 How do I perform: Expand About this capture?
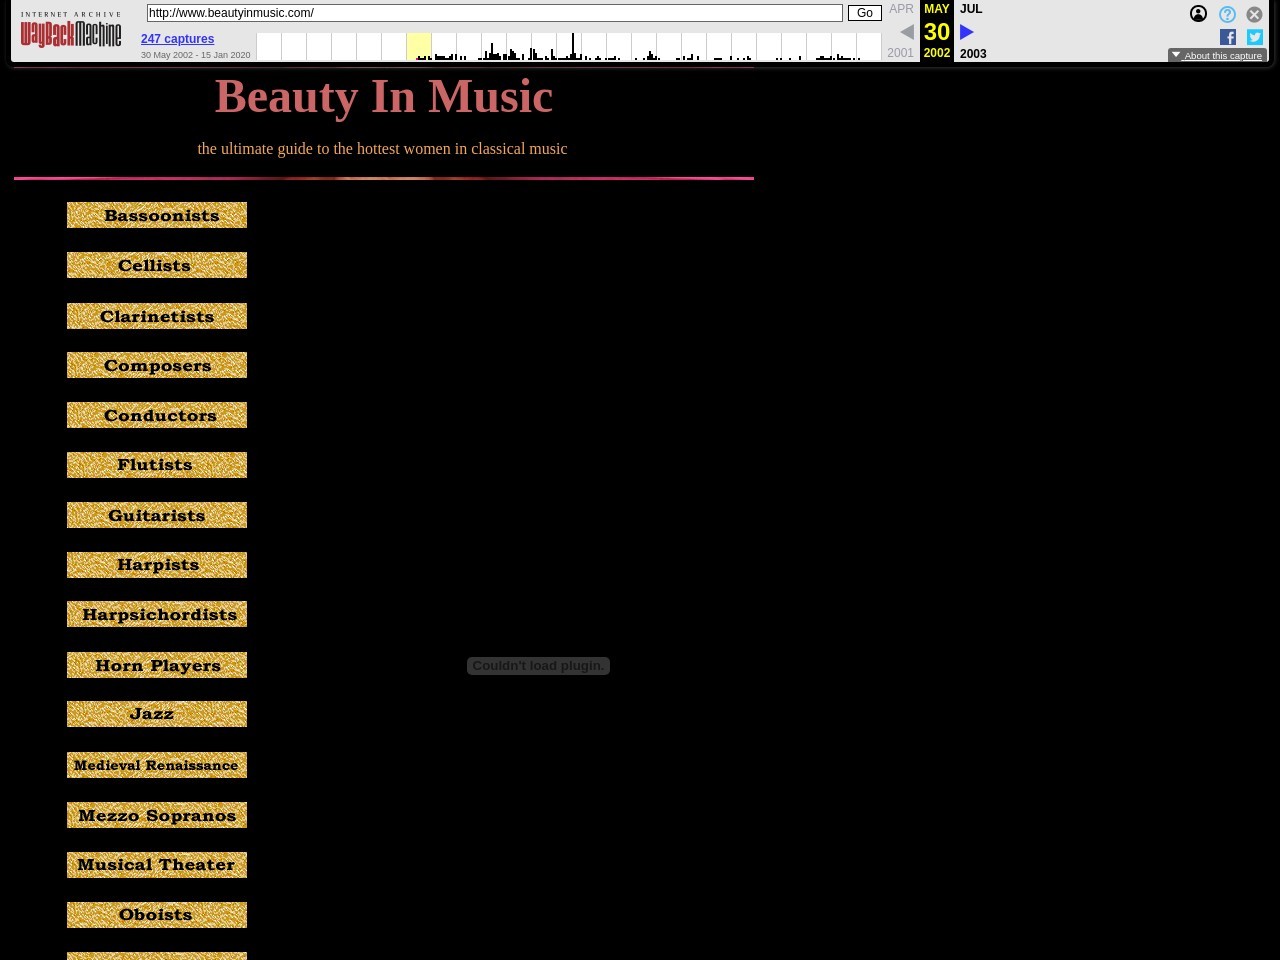coord(1217,56)
